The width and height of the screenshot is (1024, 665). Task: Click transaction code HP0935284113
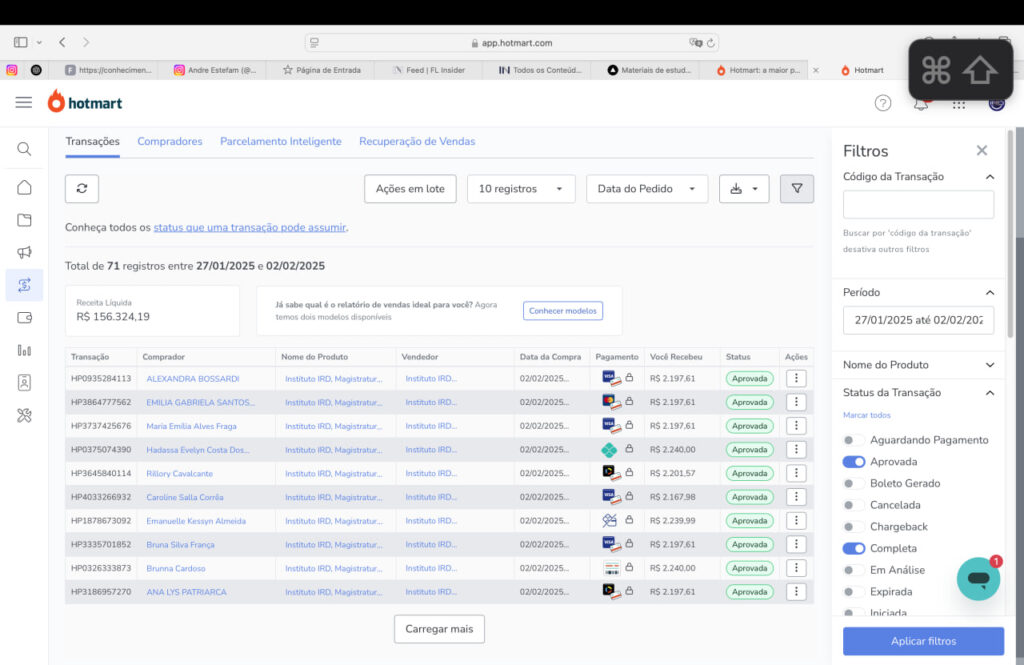[x=101, y=378]
